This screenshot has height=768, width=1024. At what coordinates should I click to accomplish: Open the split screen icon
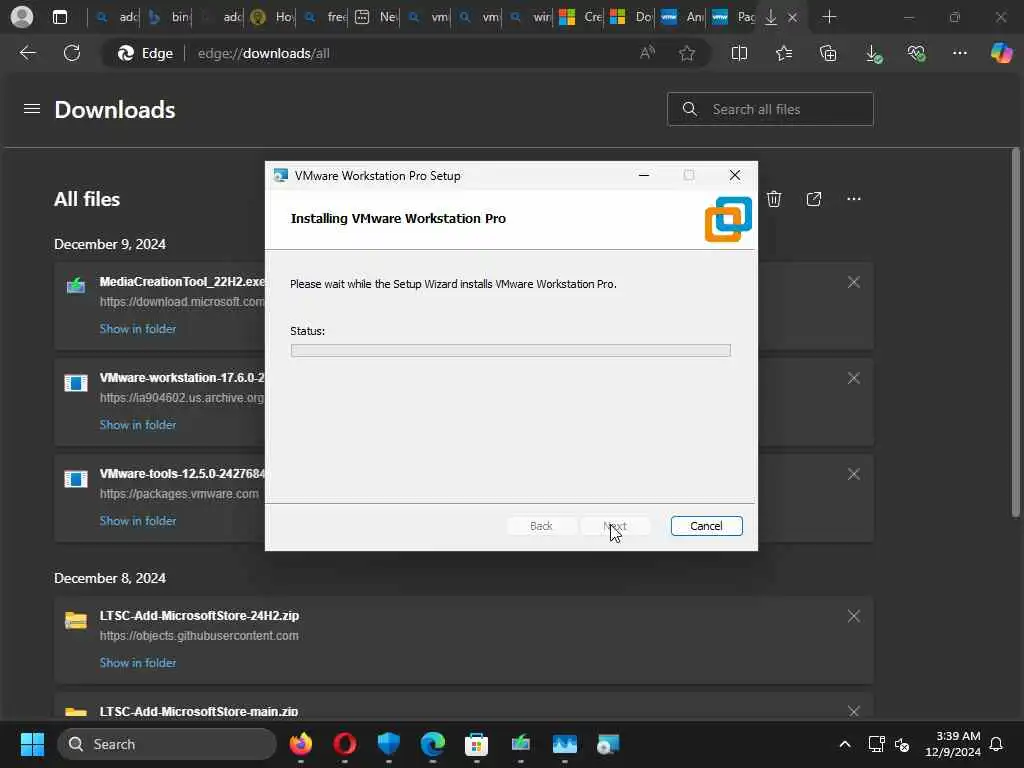click(739, 53)
